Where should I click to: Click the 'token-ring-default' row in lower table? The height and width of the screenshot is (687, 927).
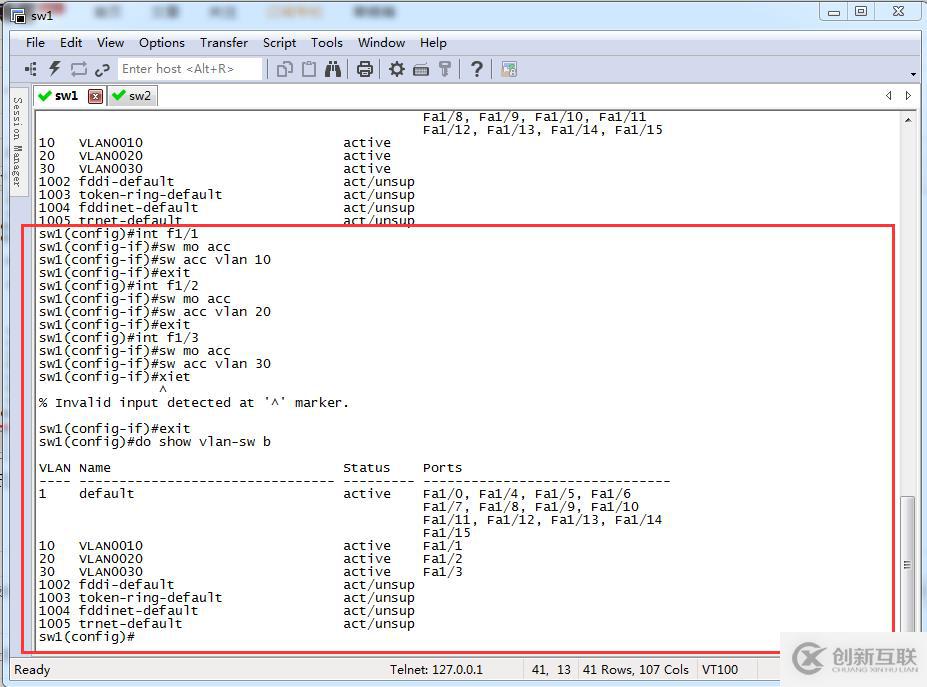pos(227,598)
